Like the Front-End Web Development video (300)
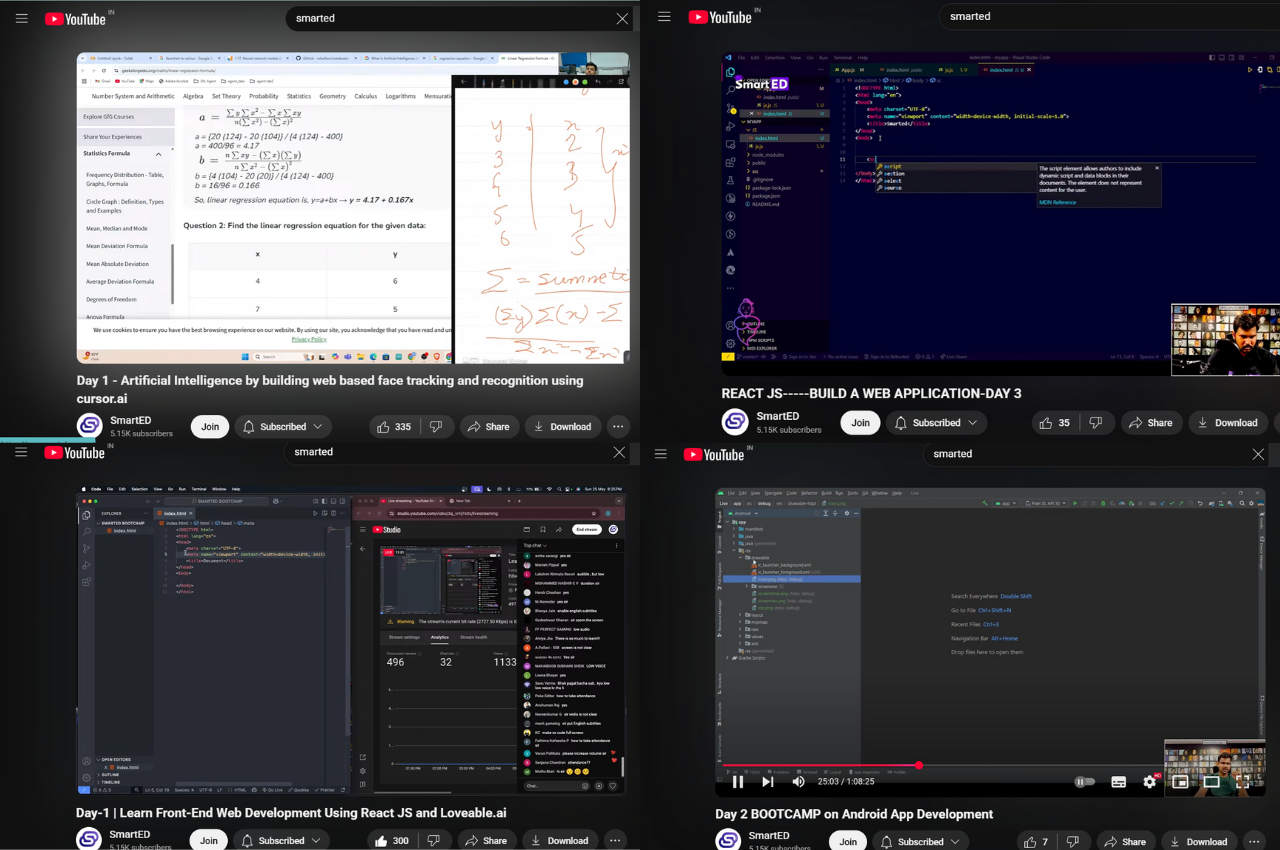The height and width of the screenshot is (850, 1280). click(x=392, y=841)
